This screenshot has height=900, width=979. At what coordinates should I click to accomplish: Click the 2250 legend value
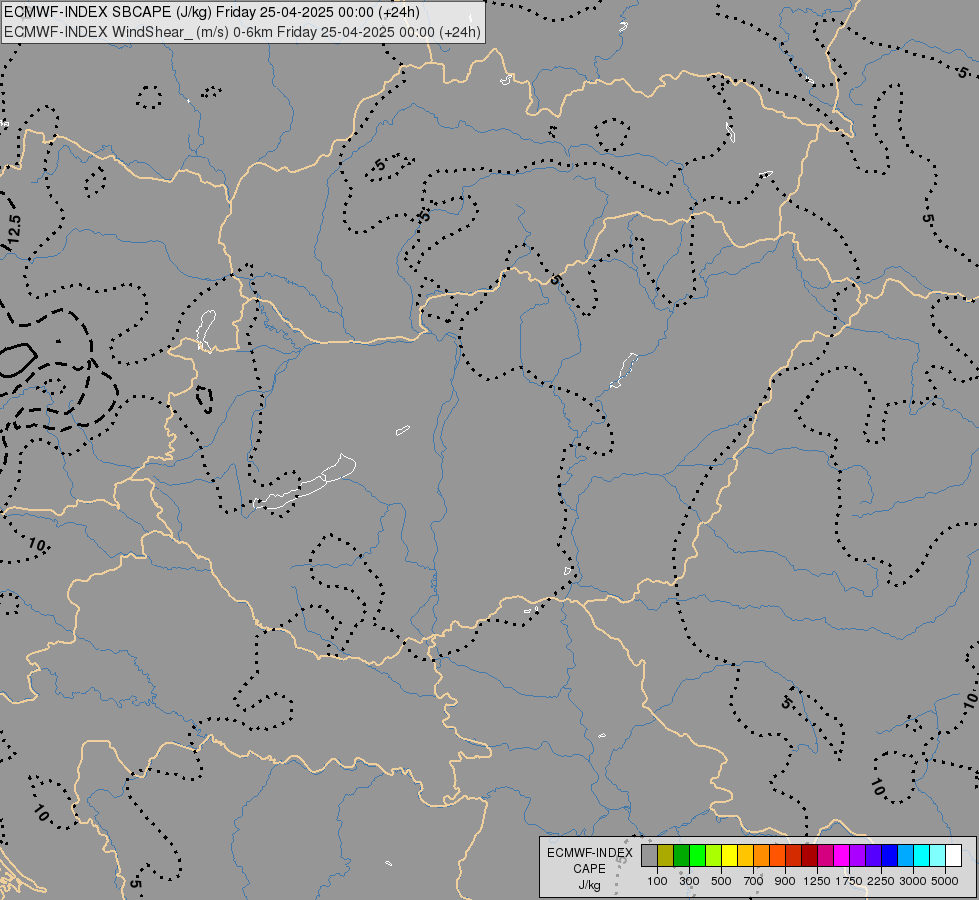[881, 881]
